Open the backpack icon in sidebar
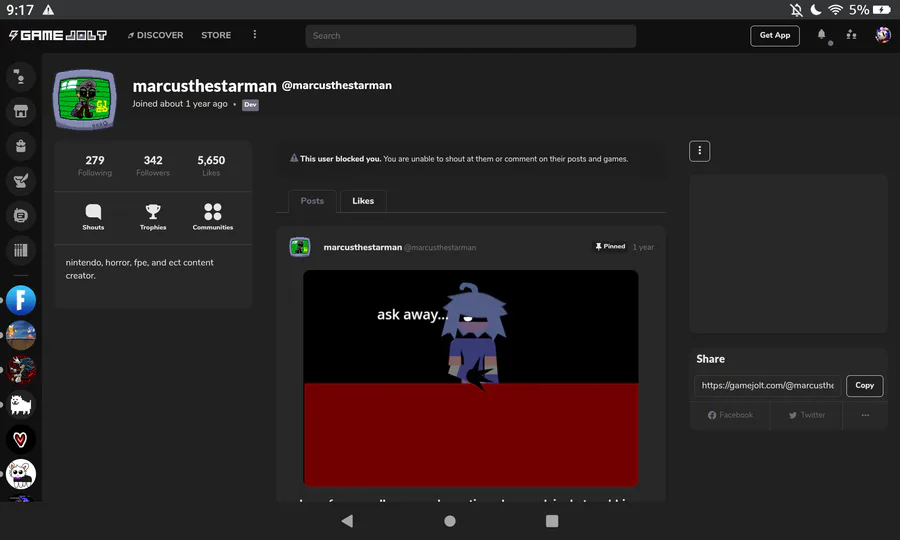 (x=21, y=146)
